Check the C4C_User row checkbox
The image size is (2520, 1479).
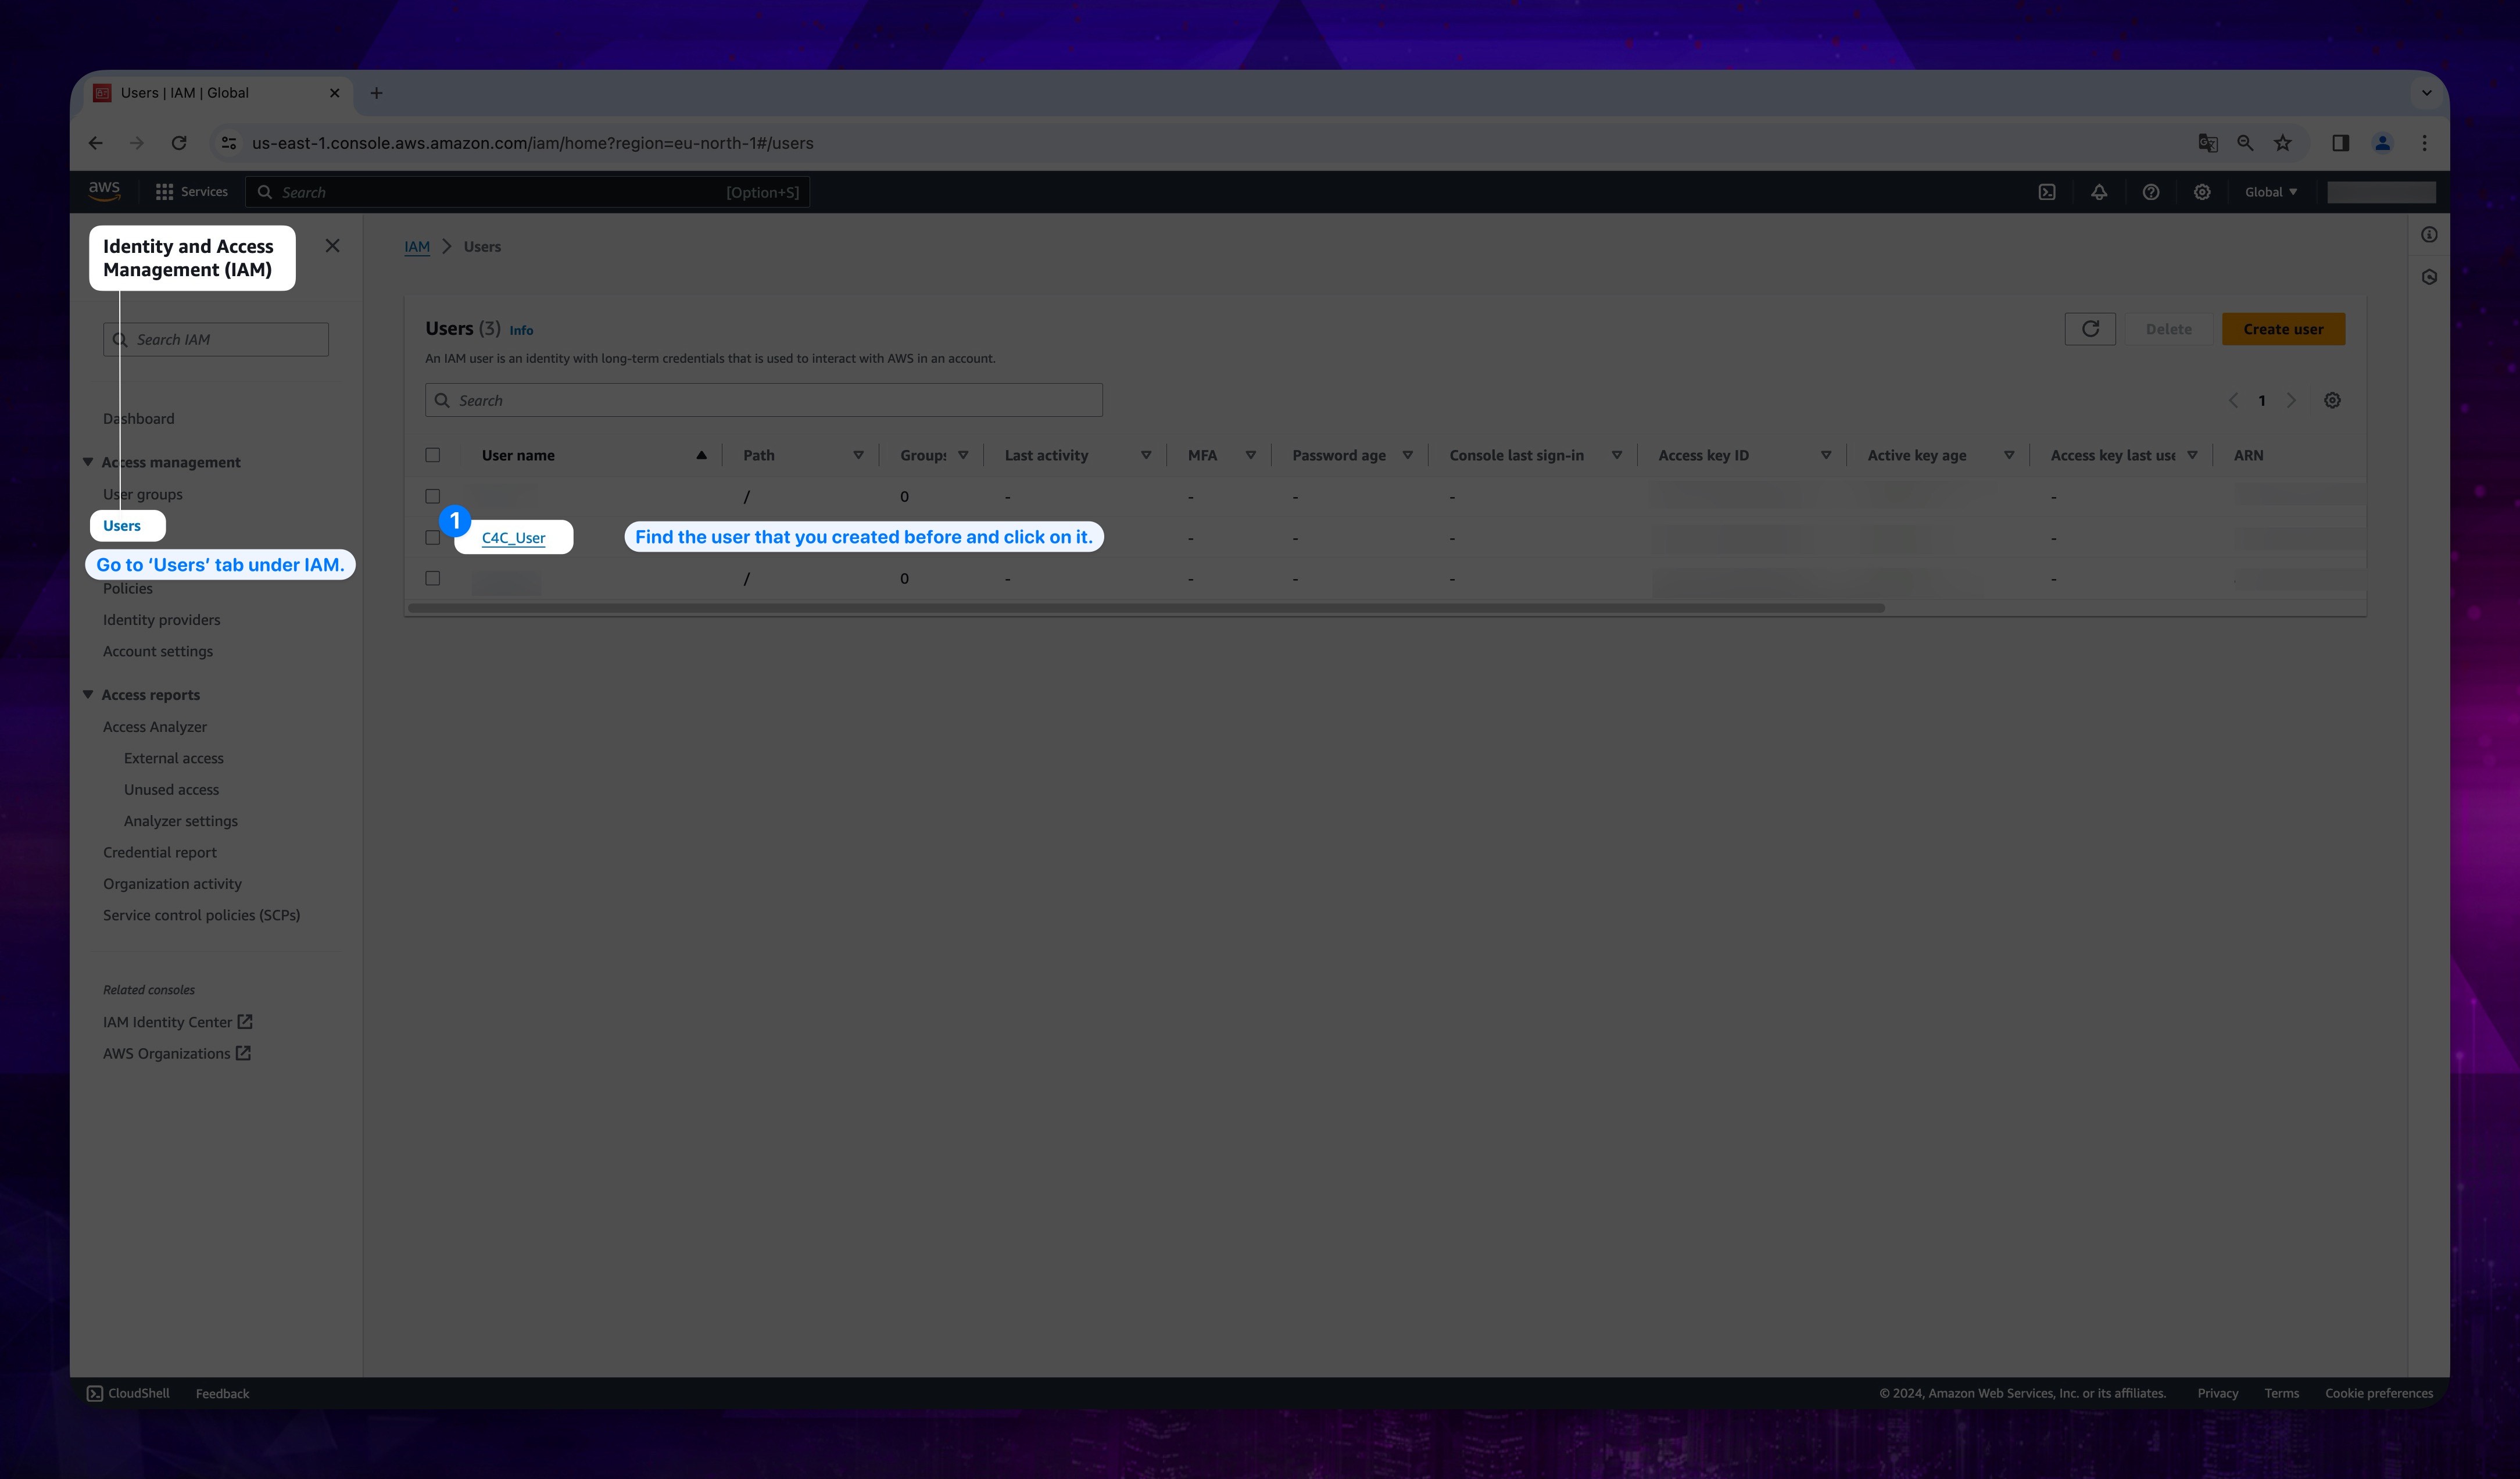click(433, 537)
